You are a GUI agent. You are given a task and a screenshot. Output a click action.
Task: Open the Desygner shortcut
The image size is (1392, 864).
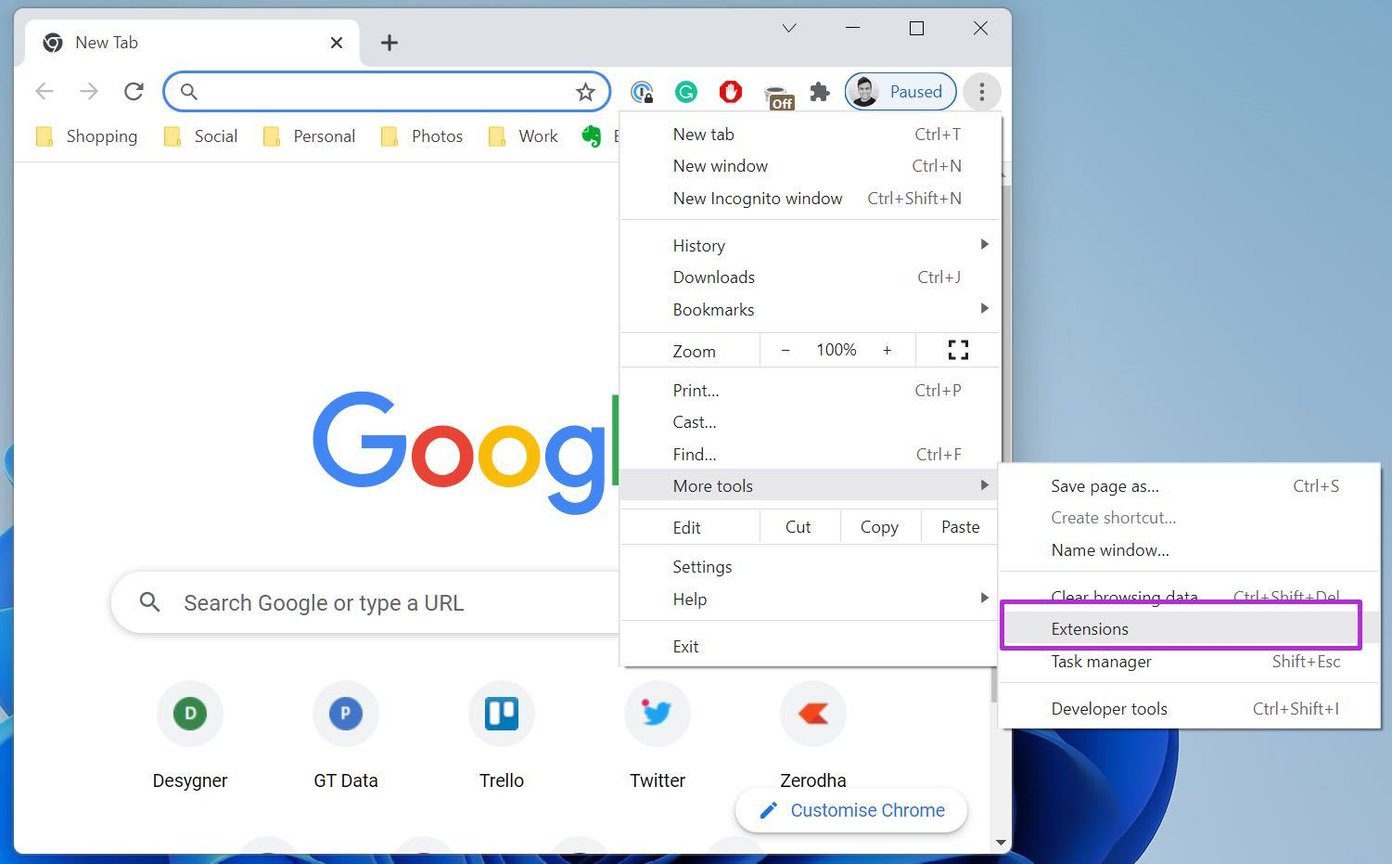pyautogui.click(x=190, y=737)
